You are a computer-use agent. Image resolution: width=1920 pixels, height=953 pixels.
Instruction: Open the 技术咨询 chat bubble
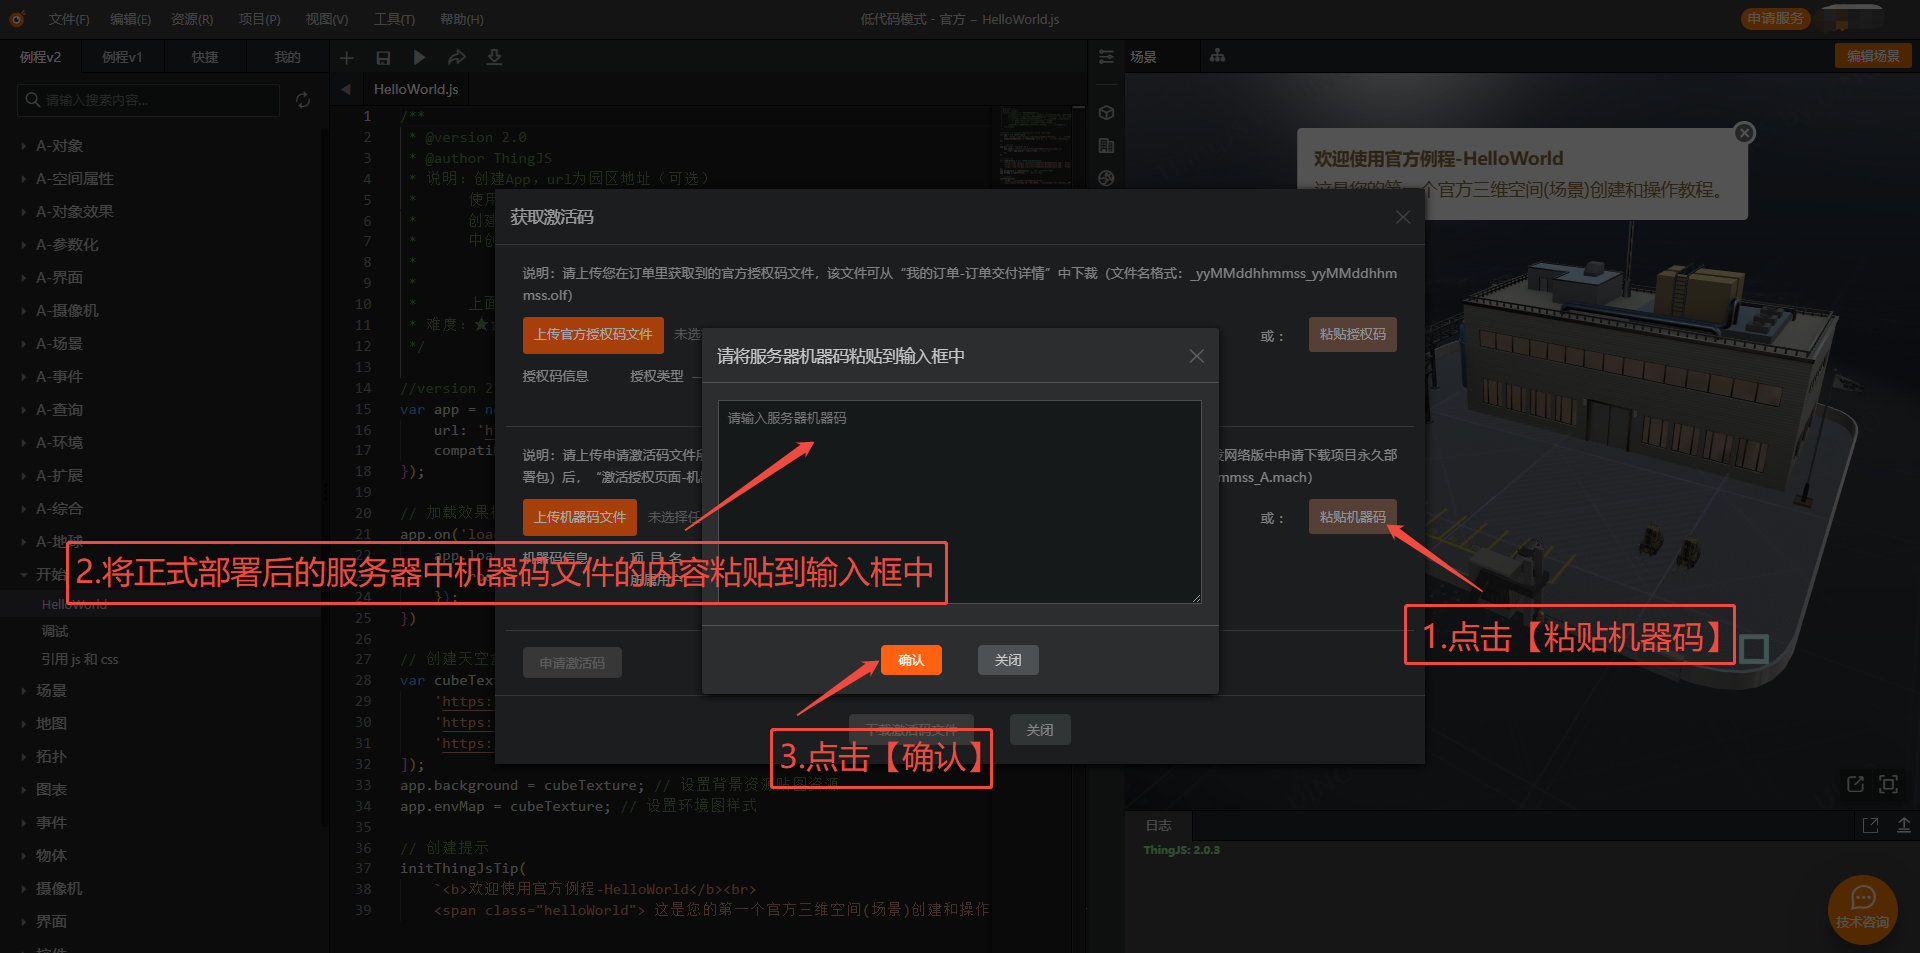click(x=1862, y=908)
